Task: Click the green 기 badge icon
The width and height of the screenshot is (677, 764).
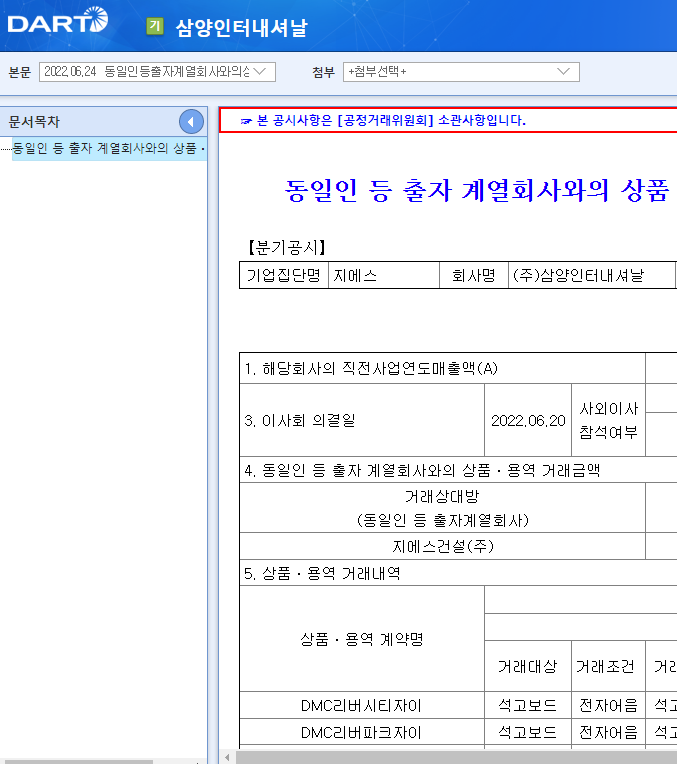Action: tap(155, 26)
